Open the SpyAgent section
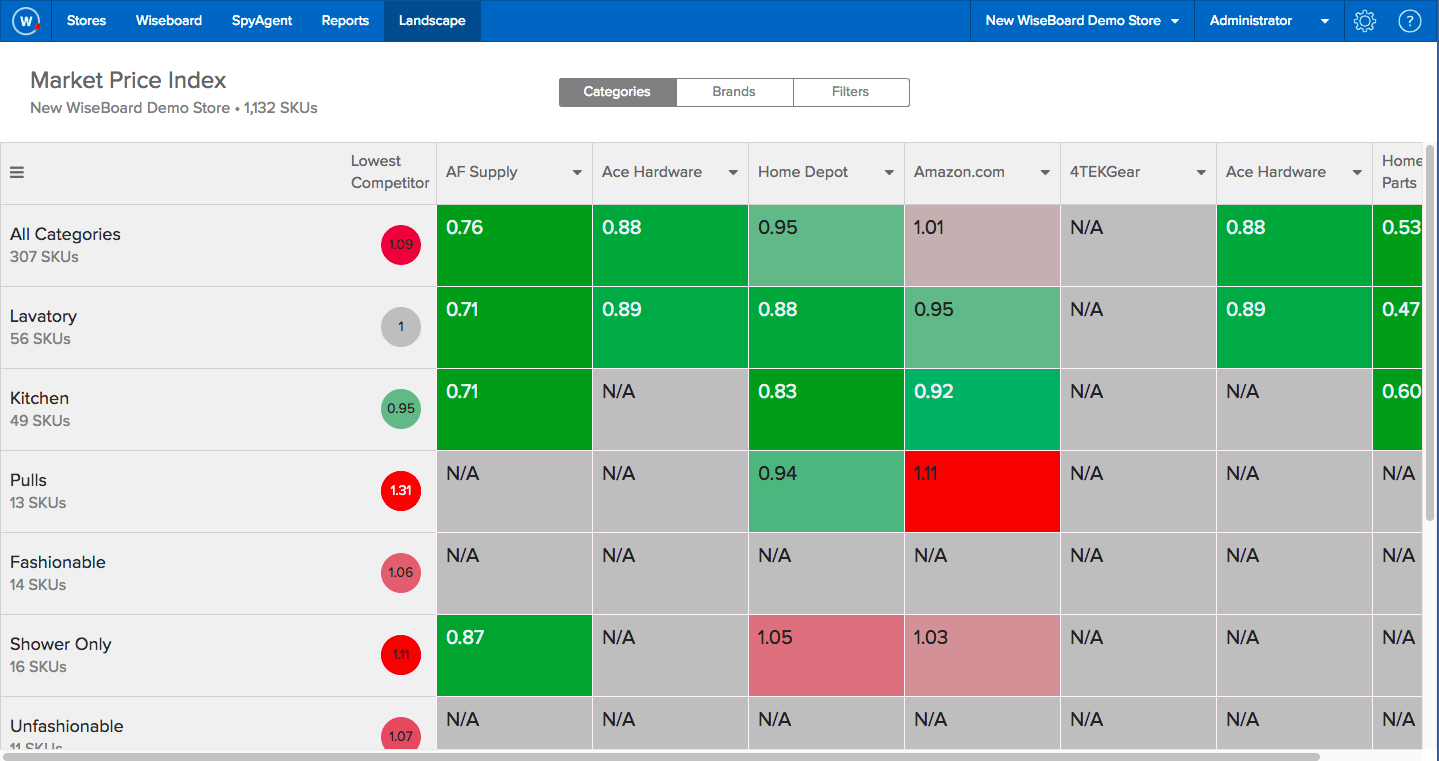The image size is (1439, 761). click(x=261, y=20)
